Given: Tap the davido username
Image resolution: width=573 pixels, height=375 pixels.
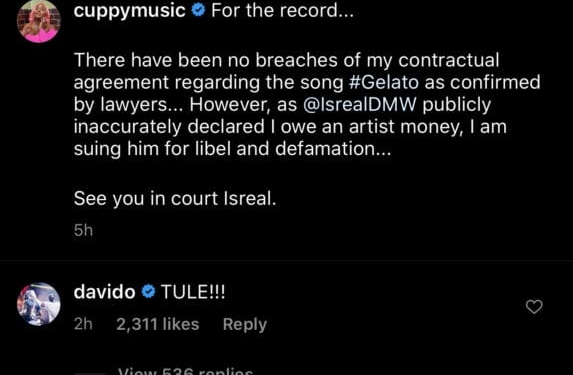Looking at the screenshot, I should pyautogui.click(x=105, y=292).
